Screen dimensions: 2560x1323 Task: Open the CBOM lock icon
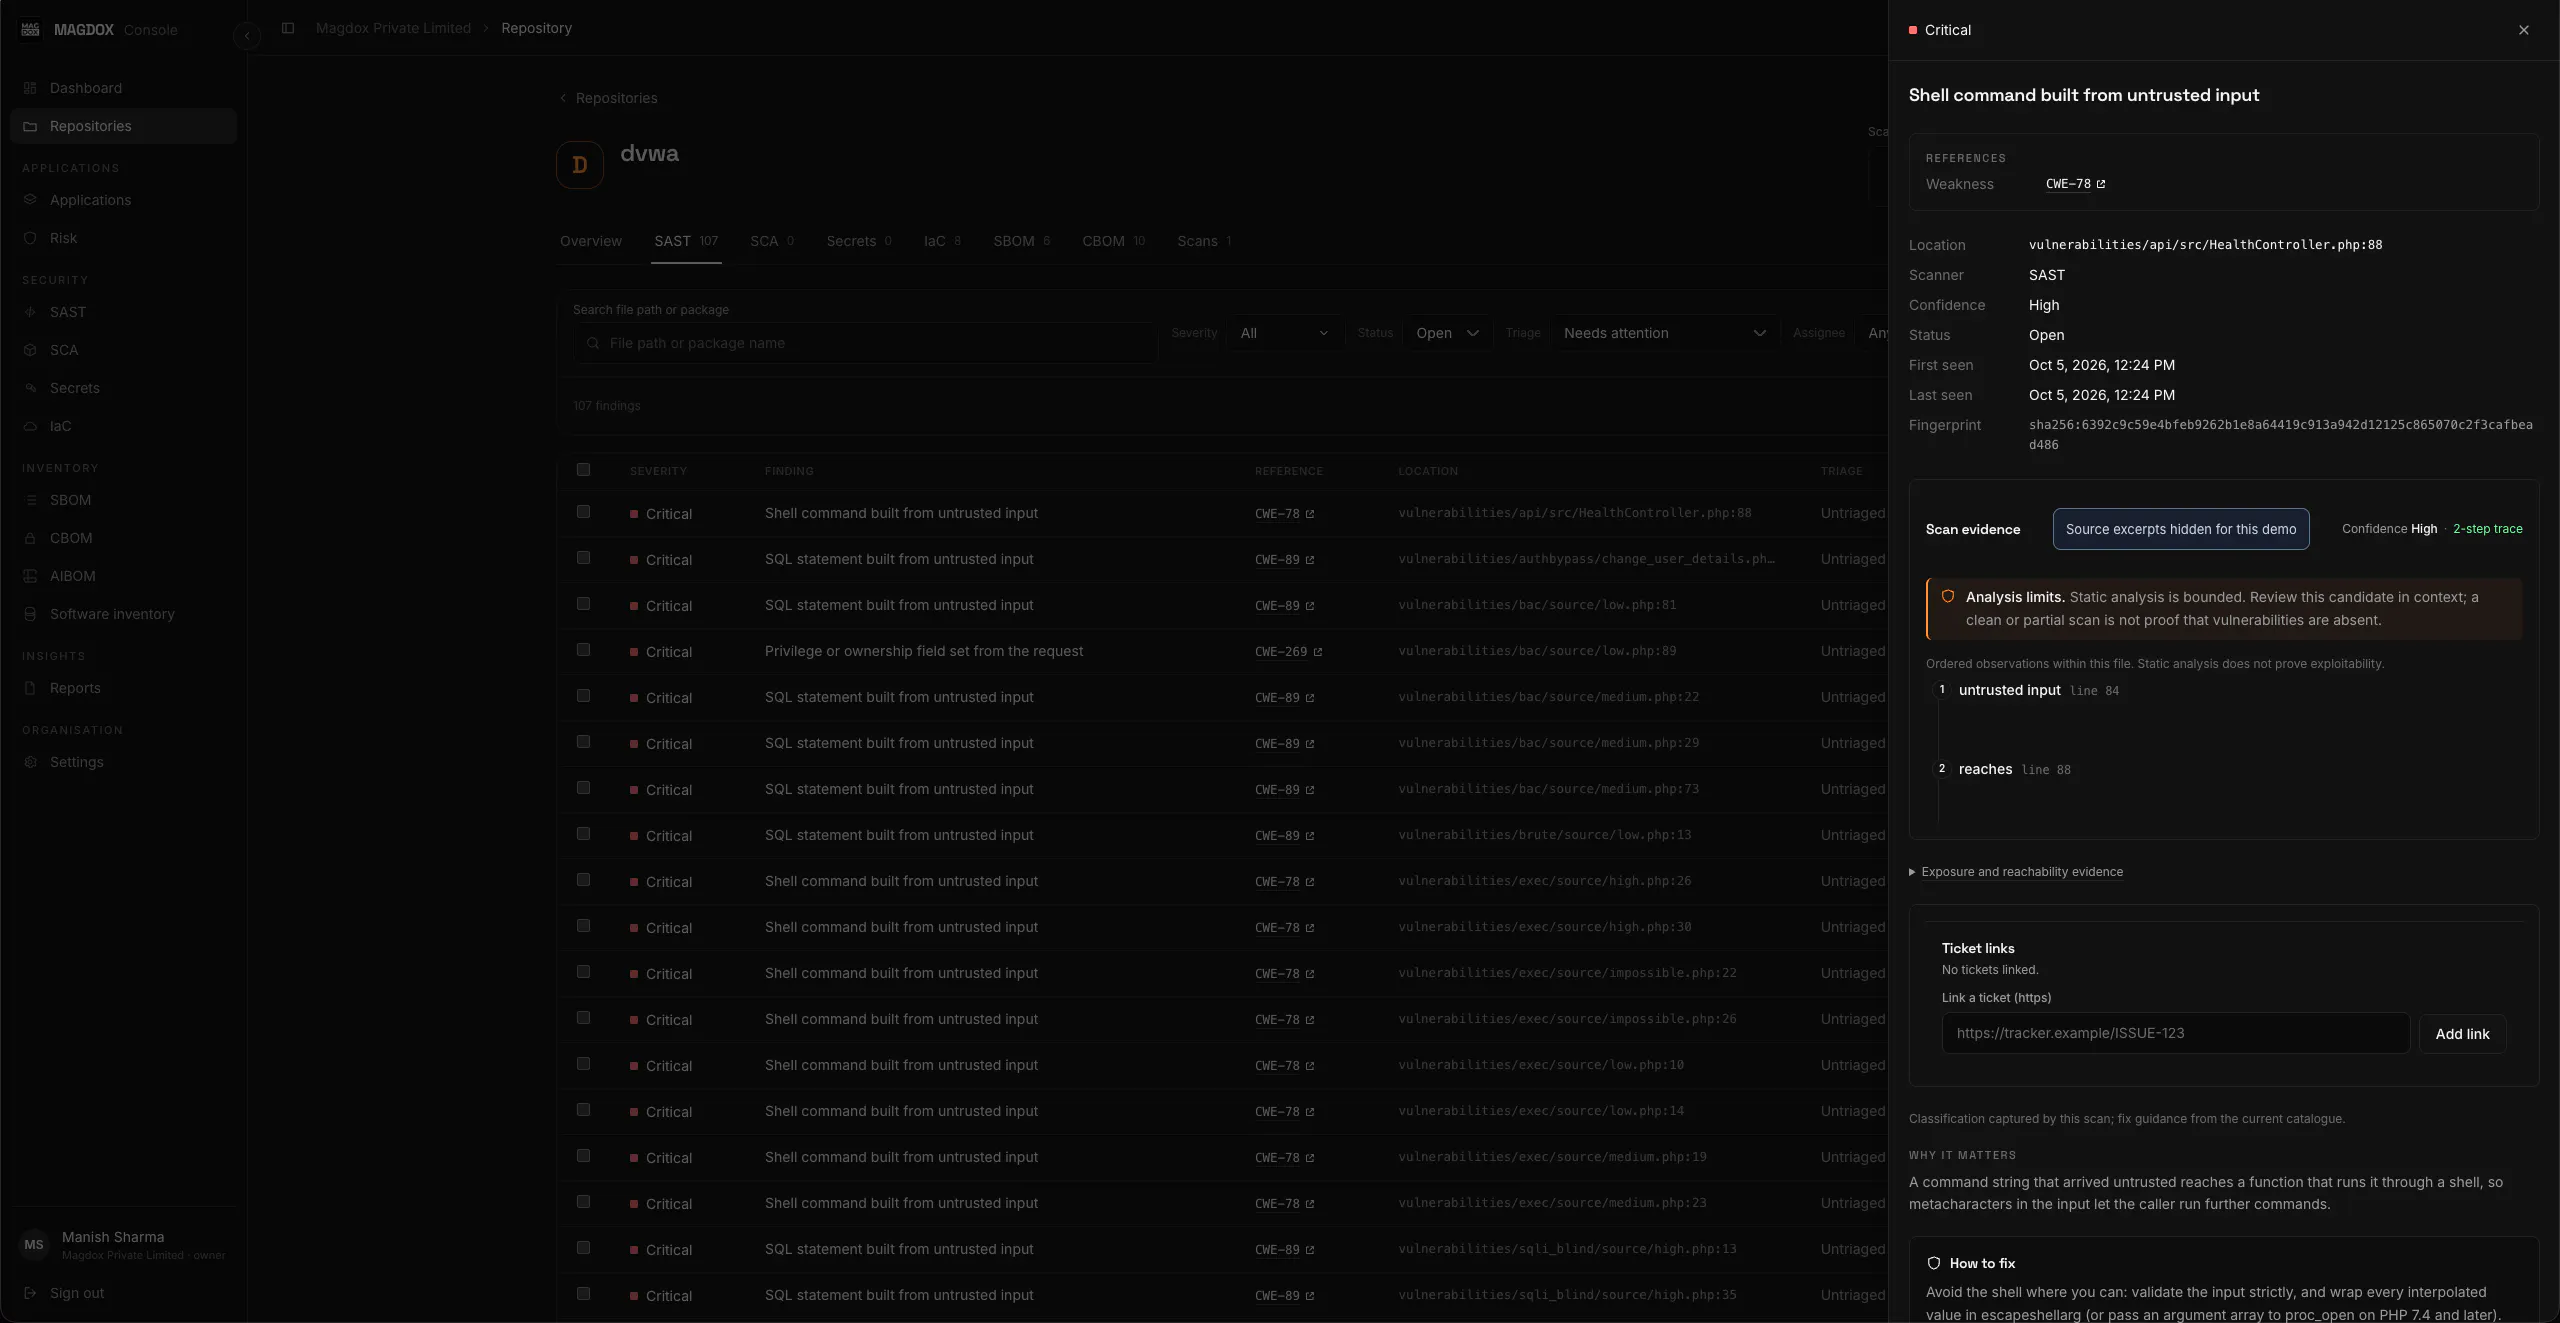tap(30, 538)
